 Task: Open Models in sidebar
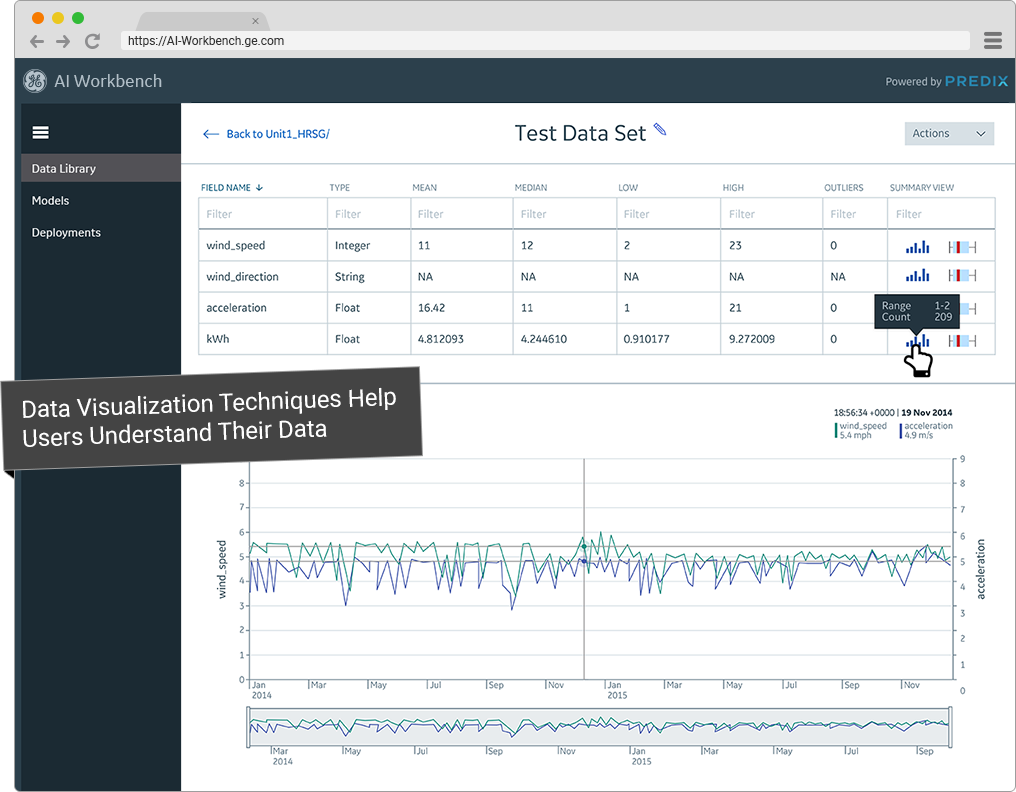tap(51, 200)
